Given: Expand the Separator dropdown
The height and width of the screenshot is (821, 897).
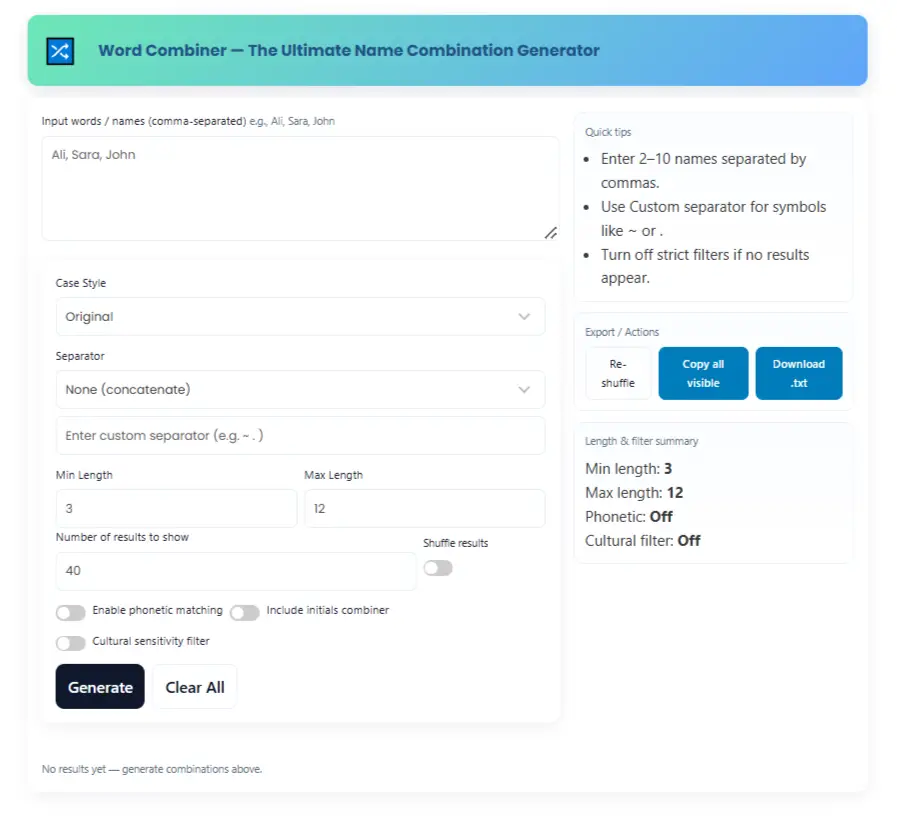Looking at the screenshot, I should click(300, 390).
